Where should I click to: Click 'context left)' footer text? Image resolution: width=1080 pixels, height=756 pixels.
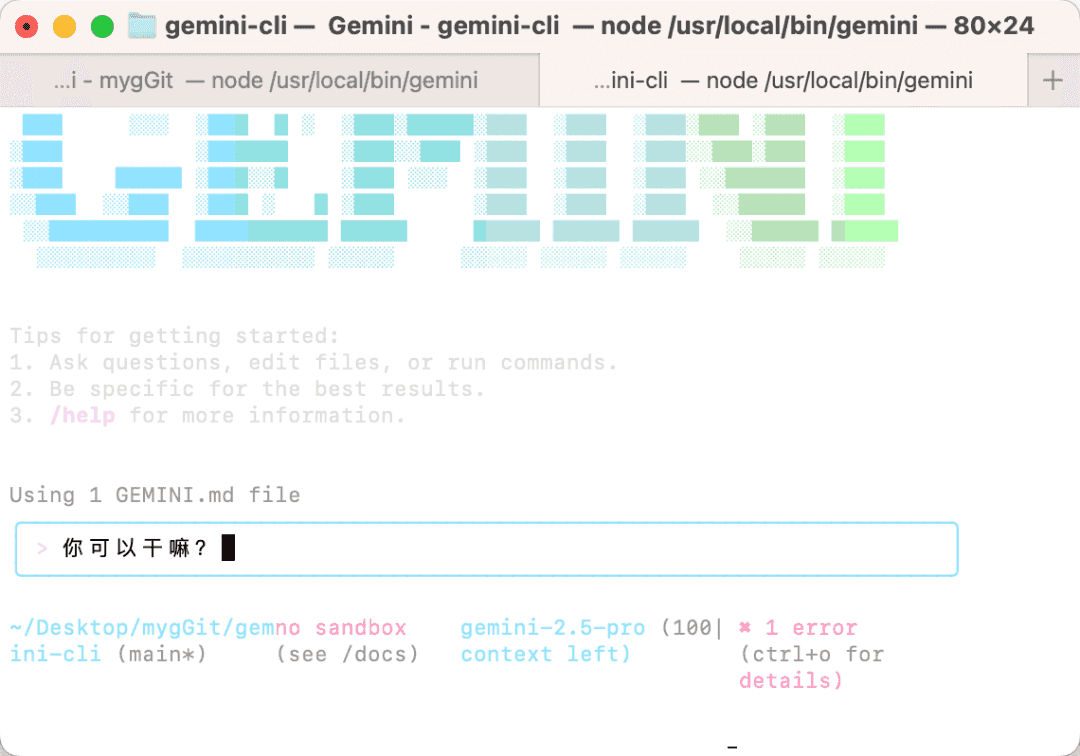click(546, 653)
